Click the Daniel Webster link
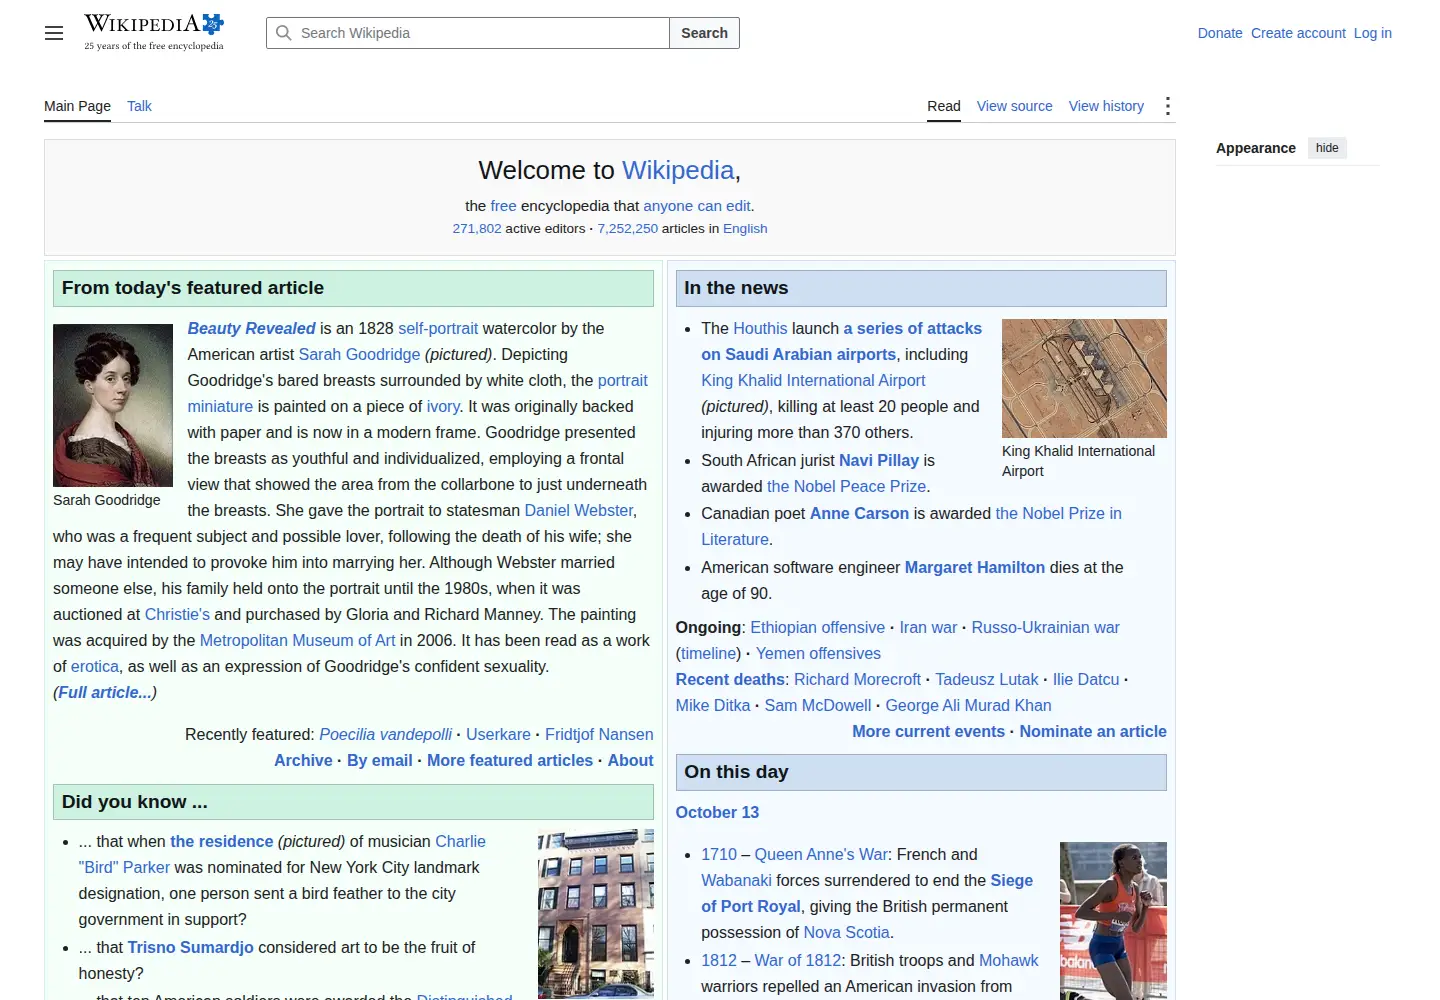Image resolution: width=1440 pixels, height=1000 pixels. [578, 510]
